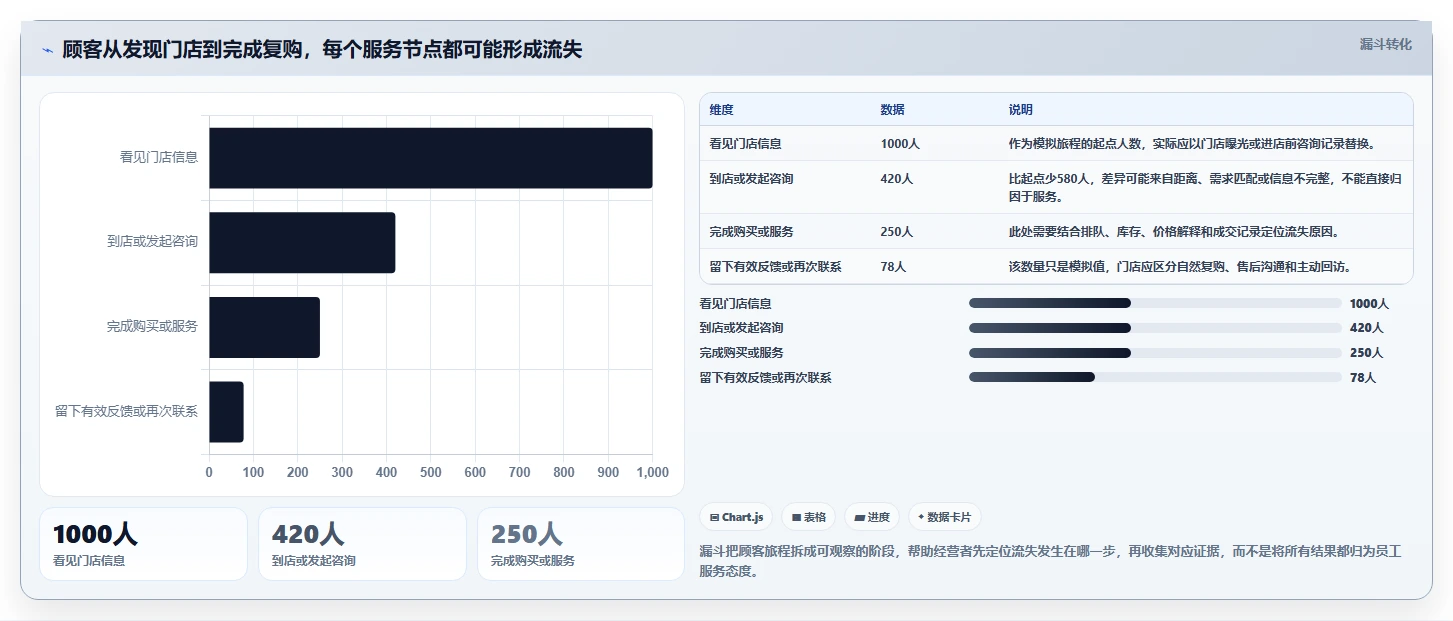
Task: Click the 1,000 tick on the chart x-axis
Action: [x=652, y=472]
